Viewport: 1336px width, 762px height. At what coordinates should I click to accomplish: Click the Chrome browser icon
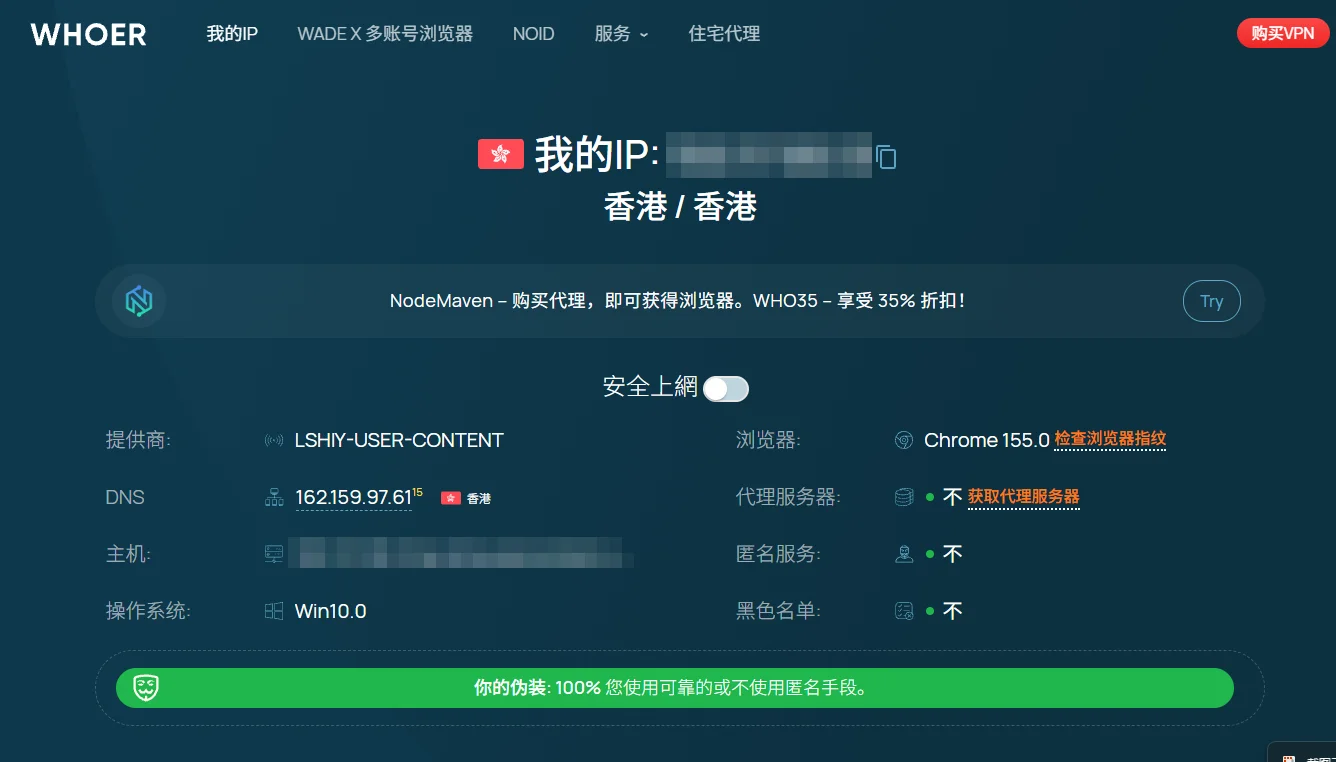[904, 440]
